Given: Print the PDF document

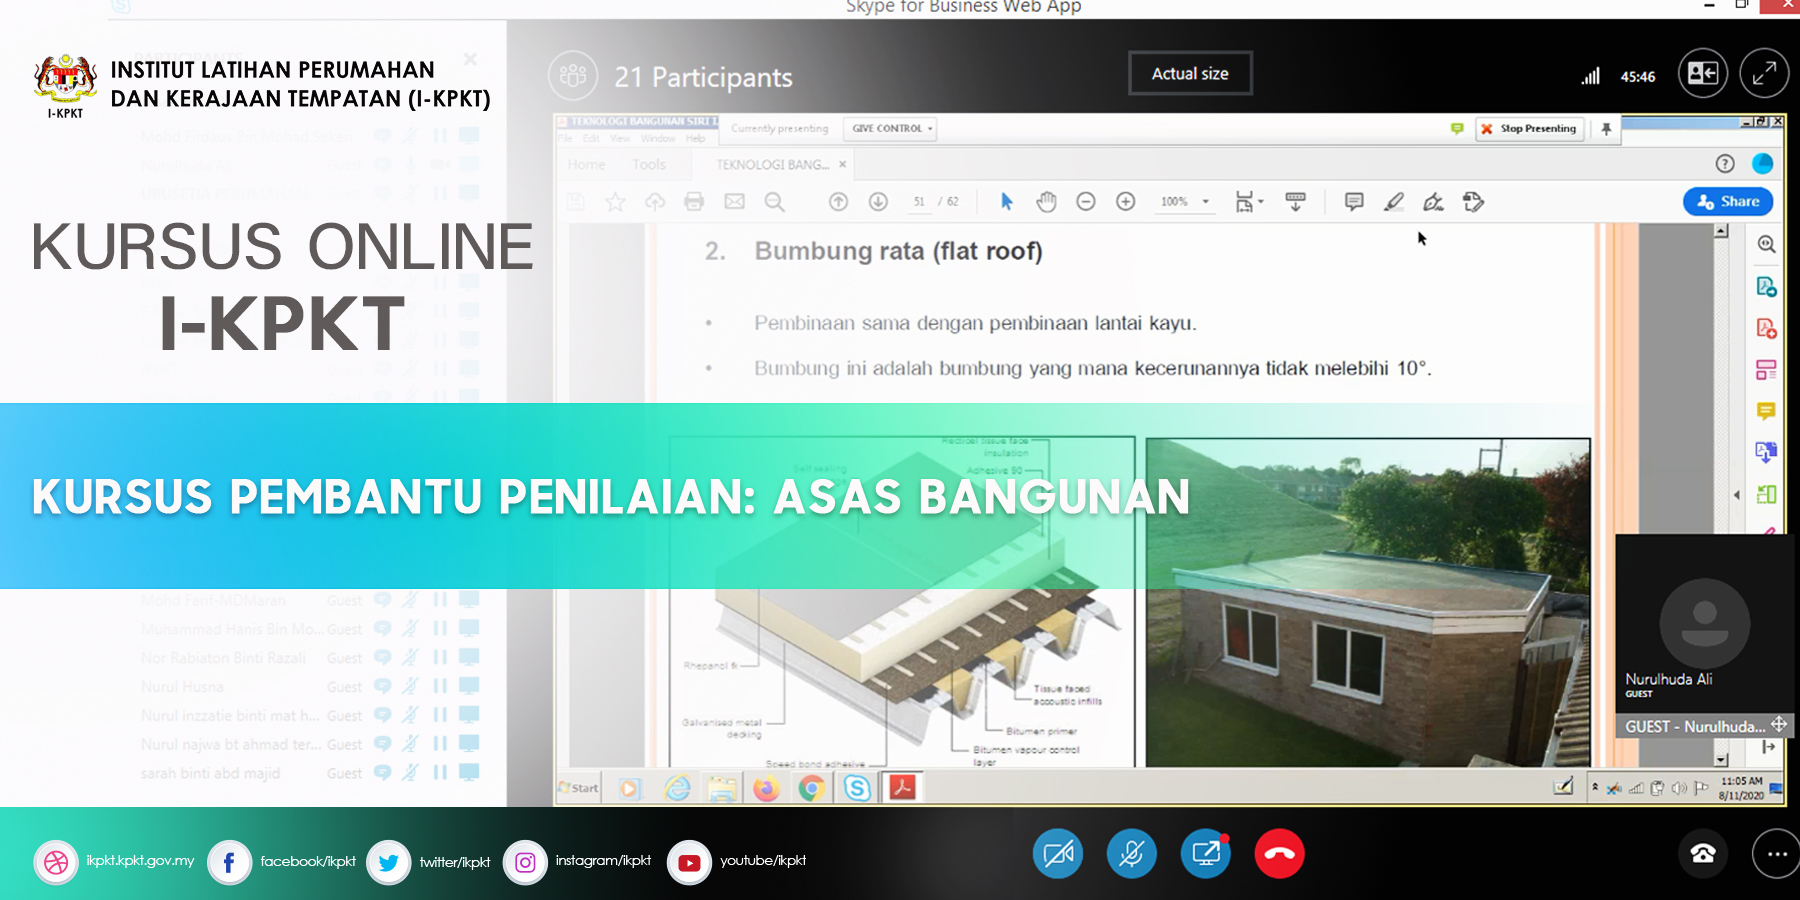Looking at the screenshot, I should point(694,202).
